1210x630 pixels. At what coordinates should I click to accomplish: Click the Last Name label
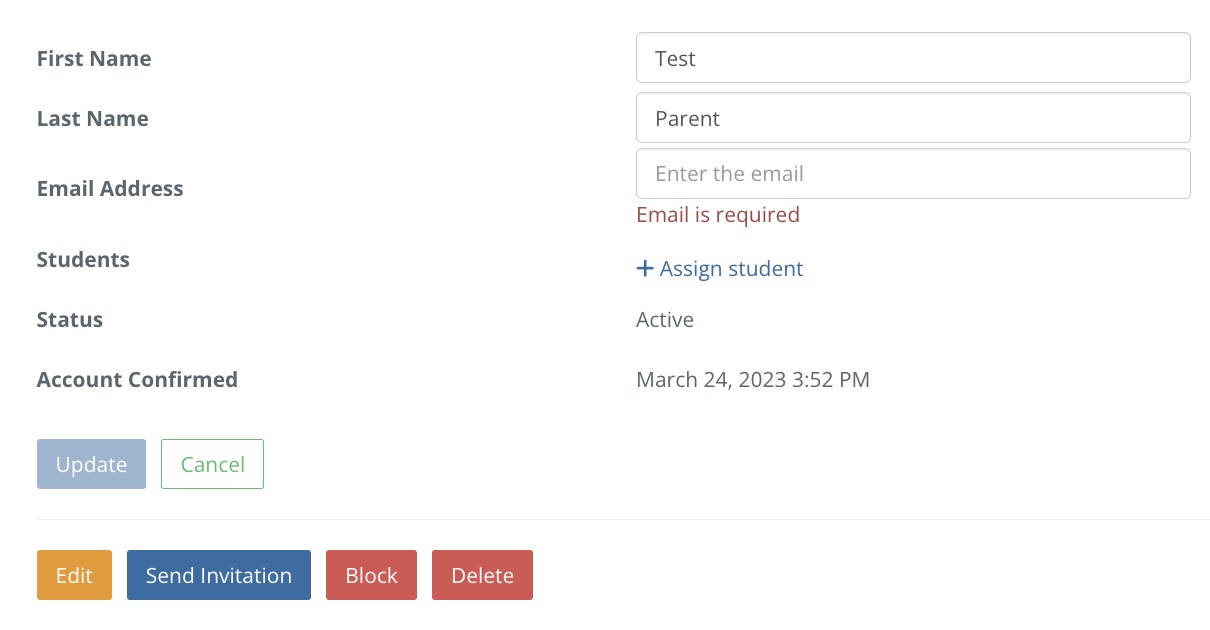click(x=92, y=119)
